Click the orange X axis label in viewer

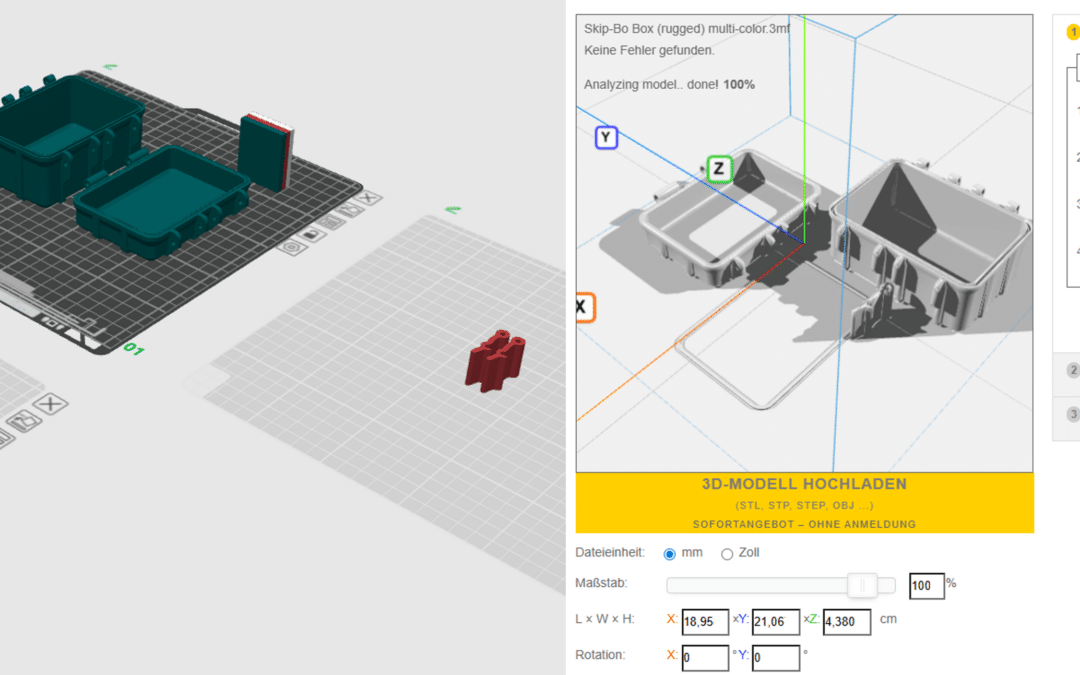point(583,307)
